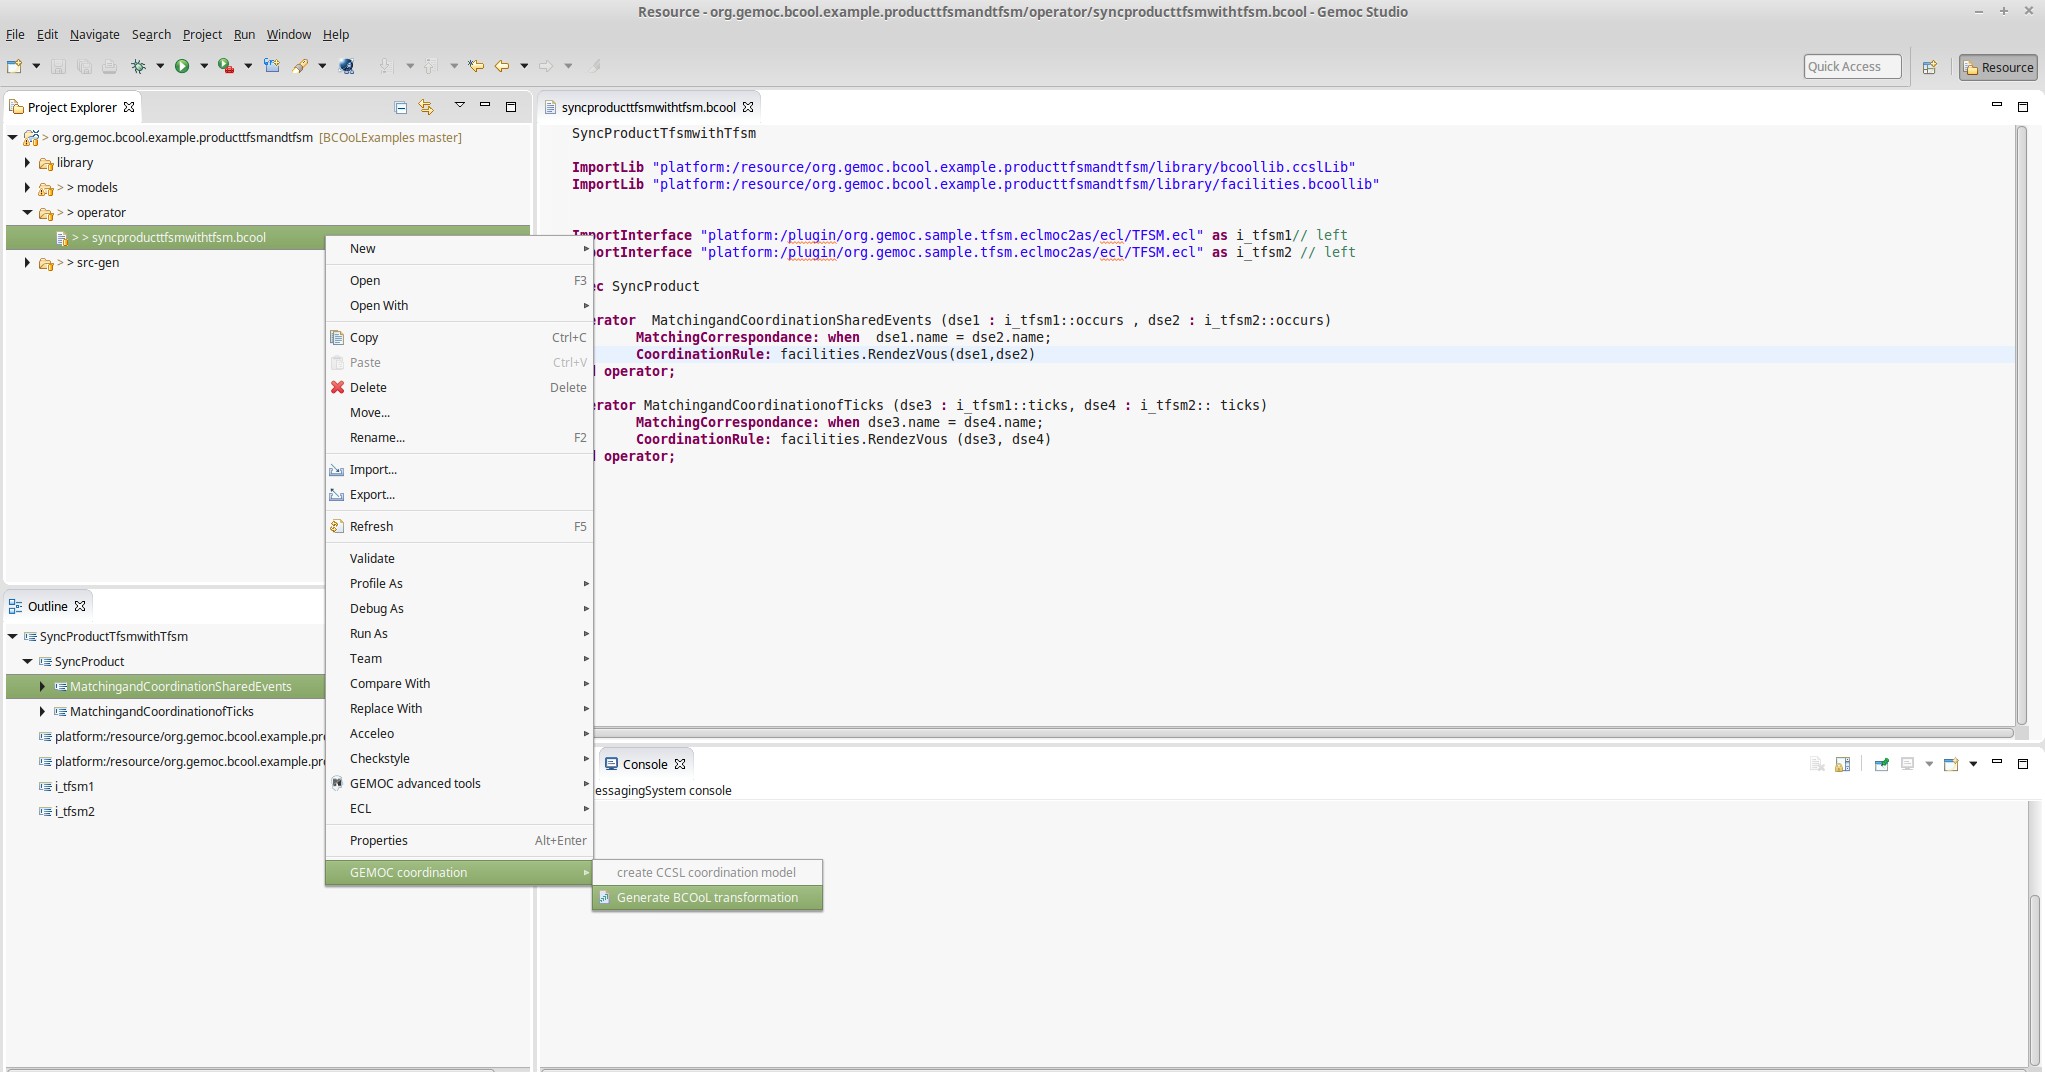
Task: Toggle Pin Console in the console toolbar
Action: [1881, 764]
